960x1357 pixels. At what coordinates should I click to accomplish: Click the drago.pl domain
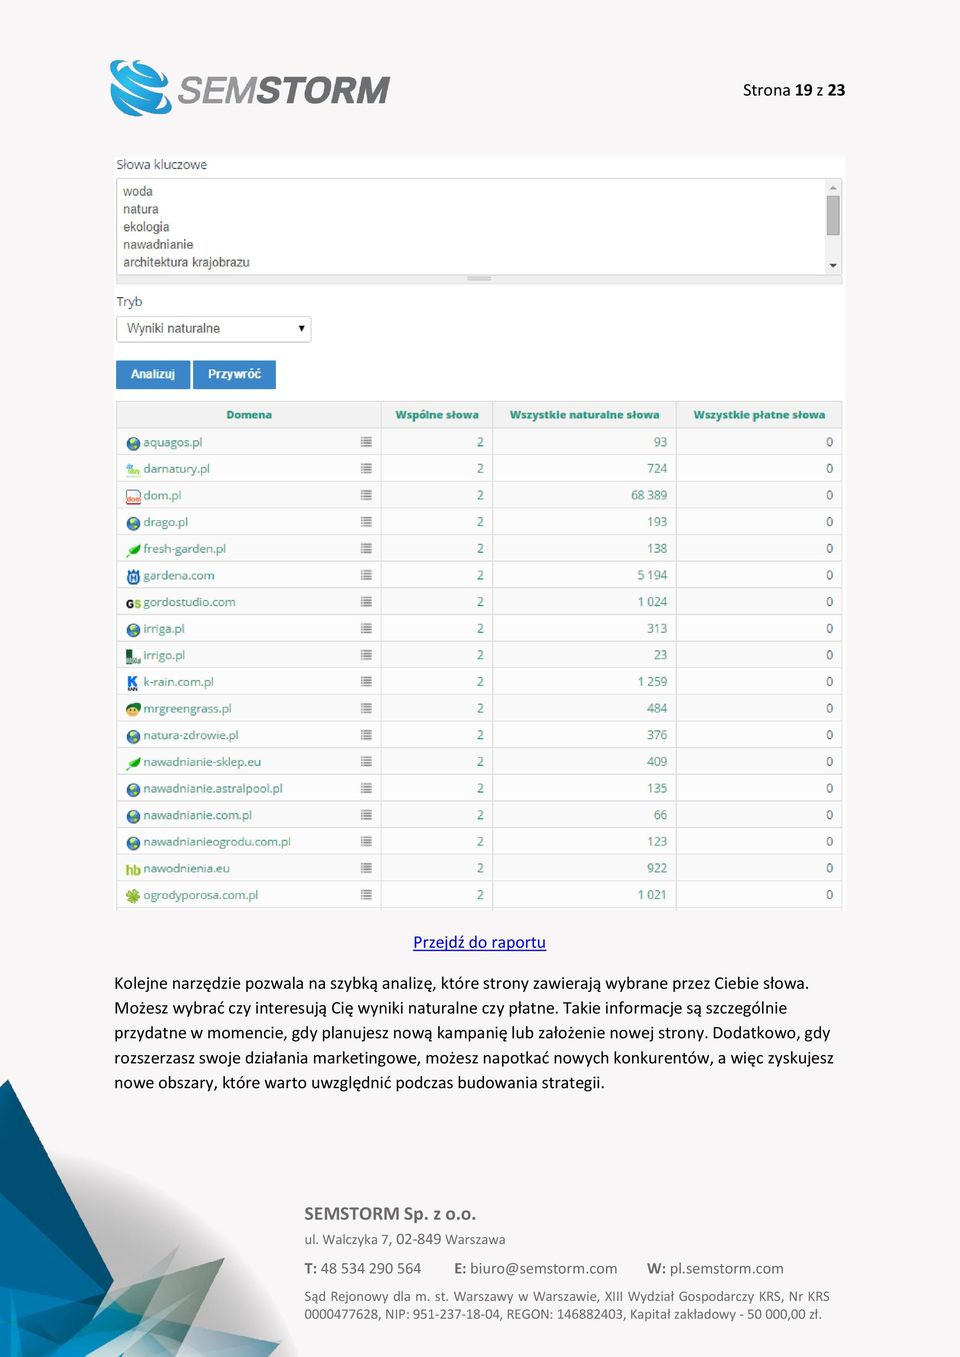165,522
